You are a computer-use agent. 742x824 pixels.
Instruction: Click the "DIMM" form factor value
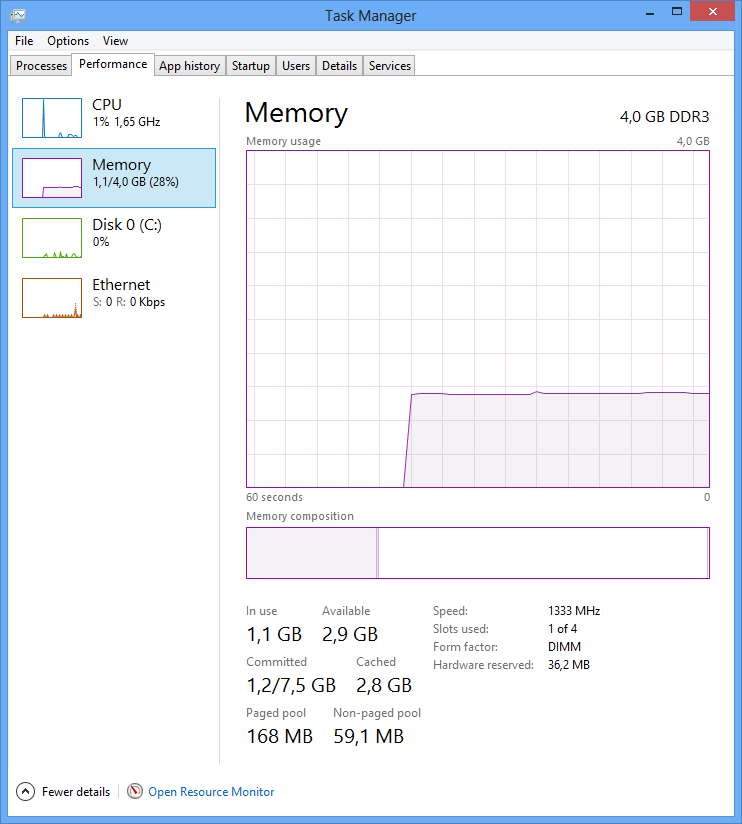(564, 646)
